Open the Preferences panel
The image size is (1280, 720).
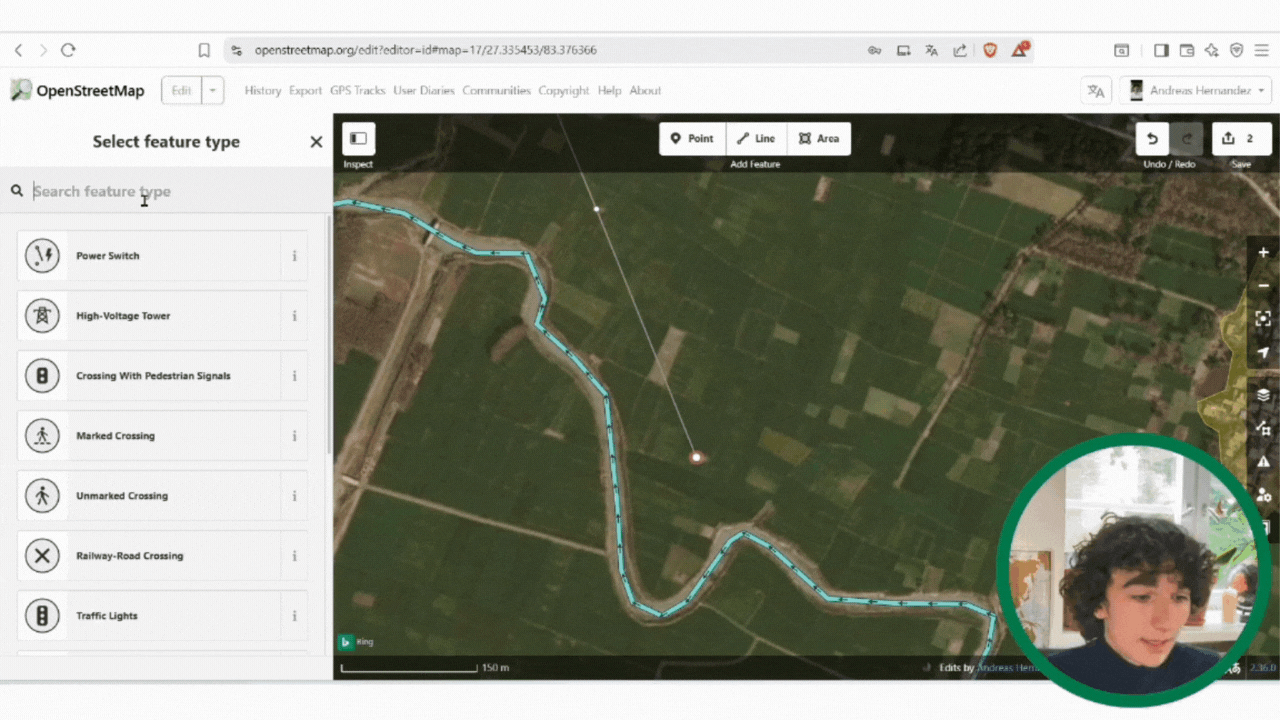(x=1264, y=494)
